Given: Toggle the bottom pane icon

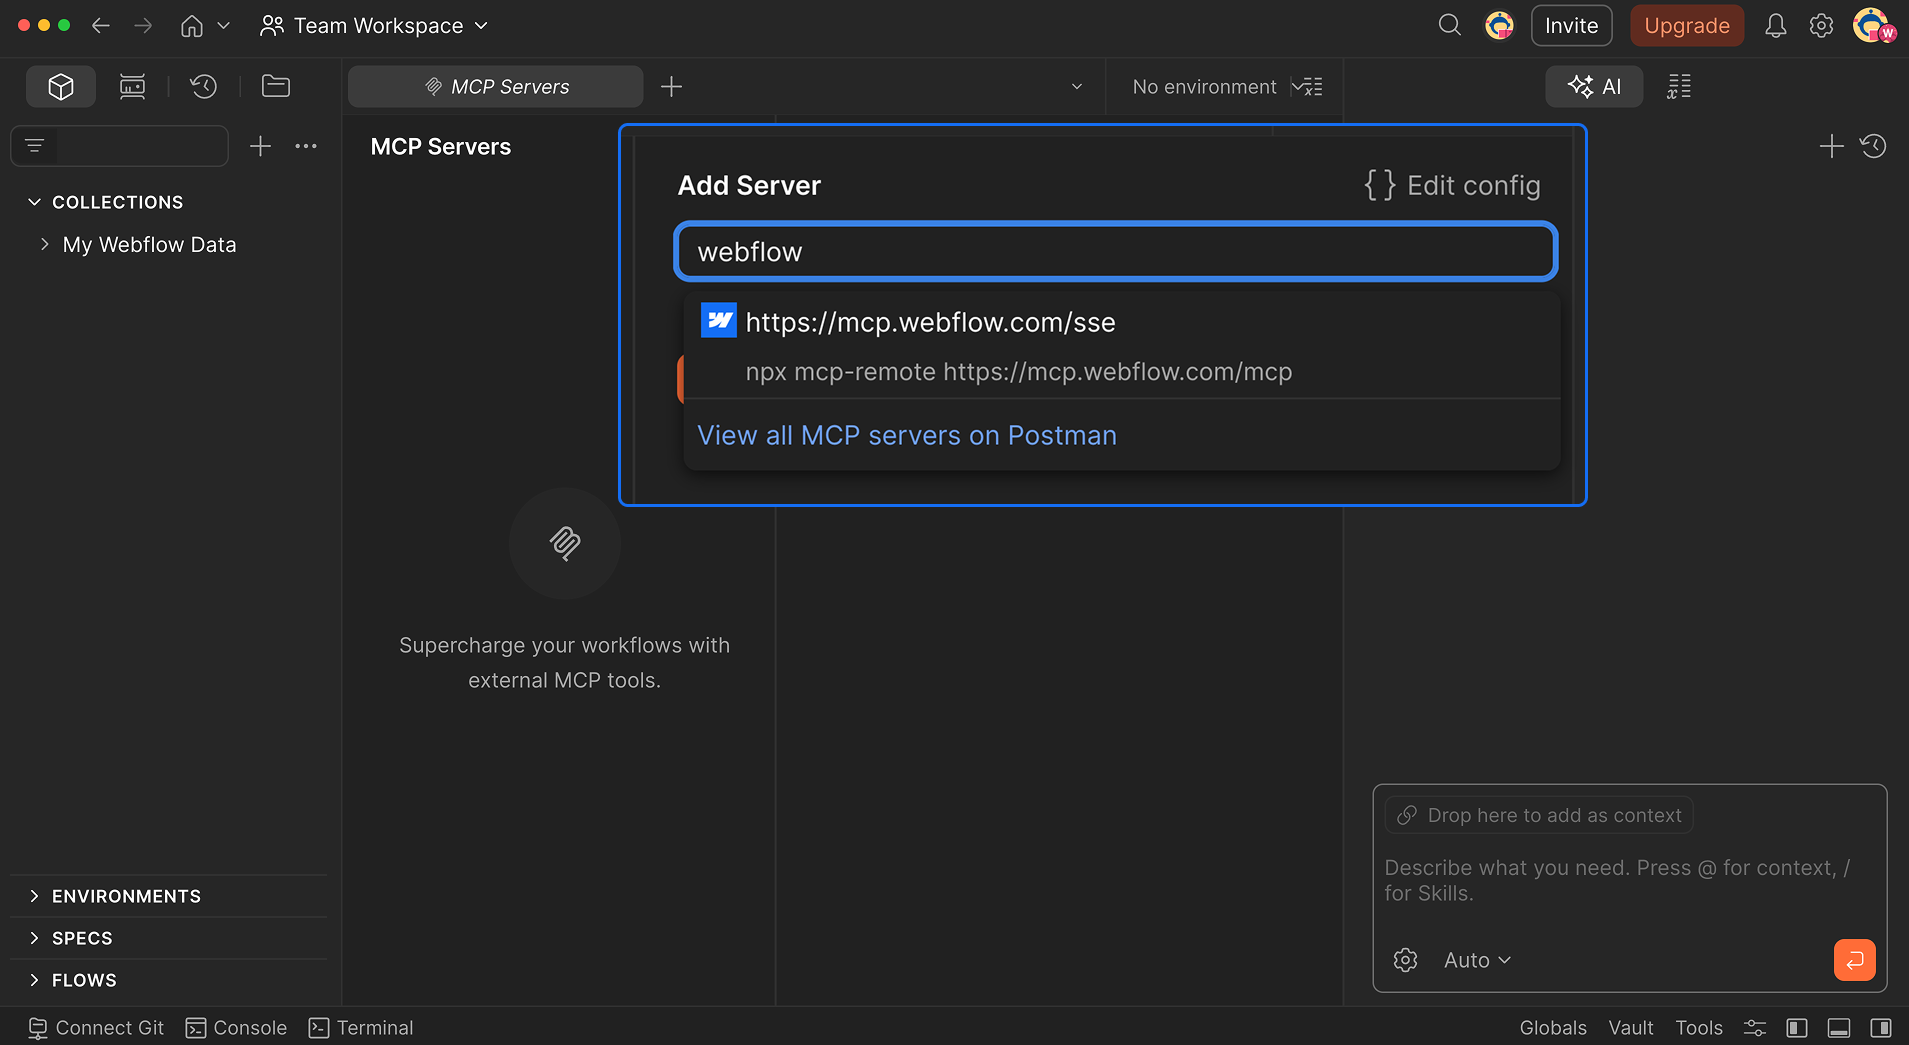Looking at the screenshot, I should (1839, 1028).
